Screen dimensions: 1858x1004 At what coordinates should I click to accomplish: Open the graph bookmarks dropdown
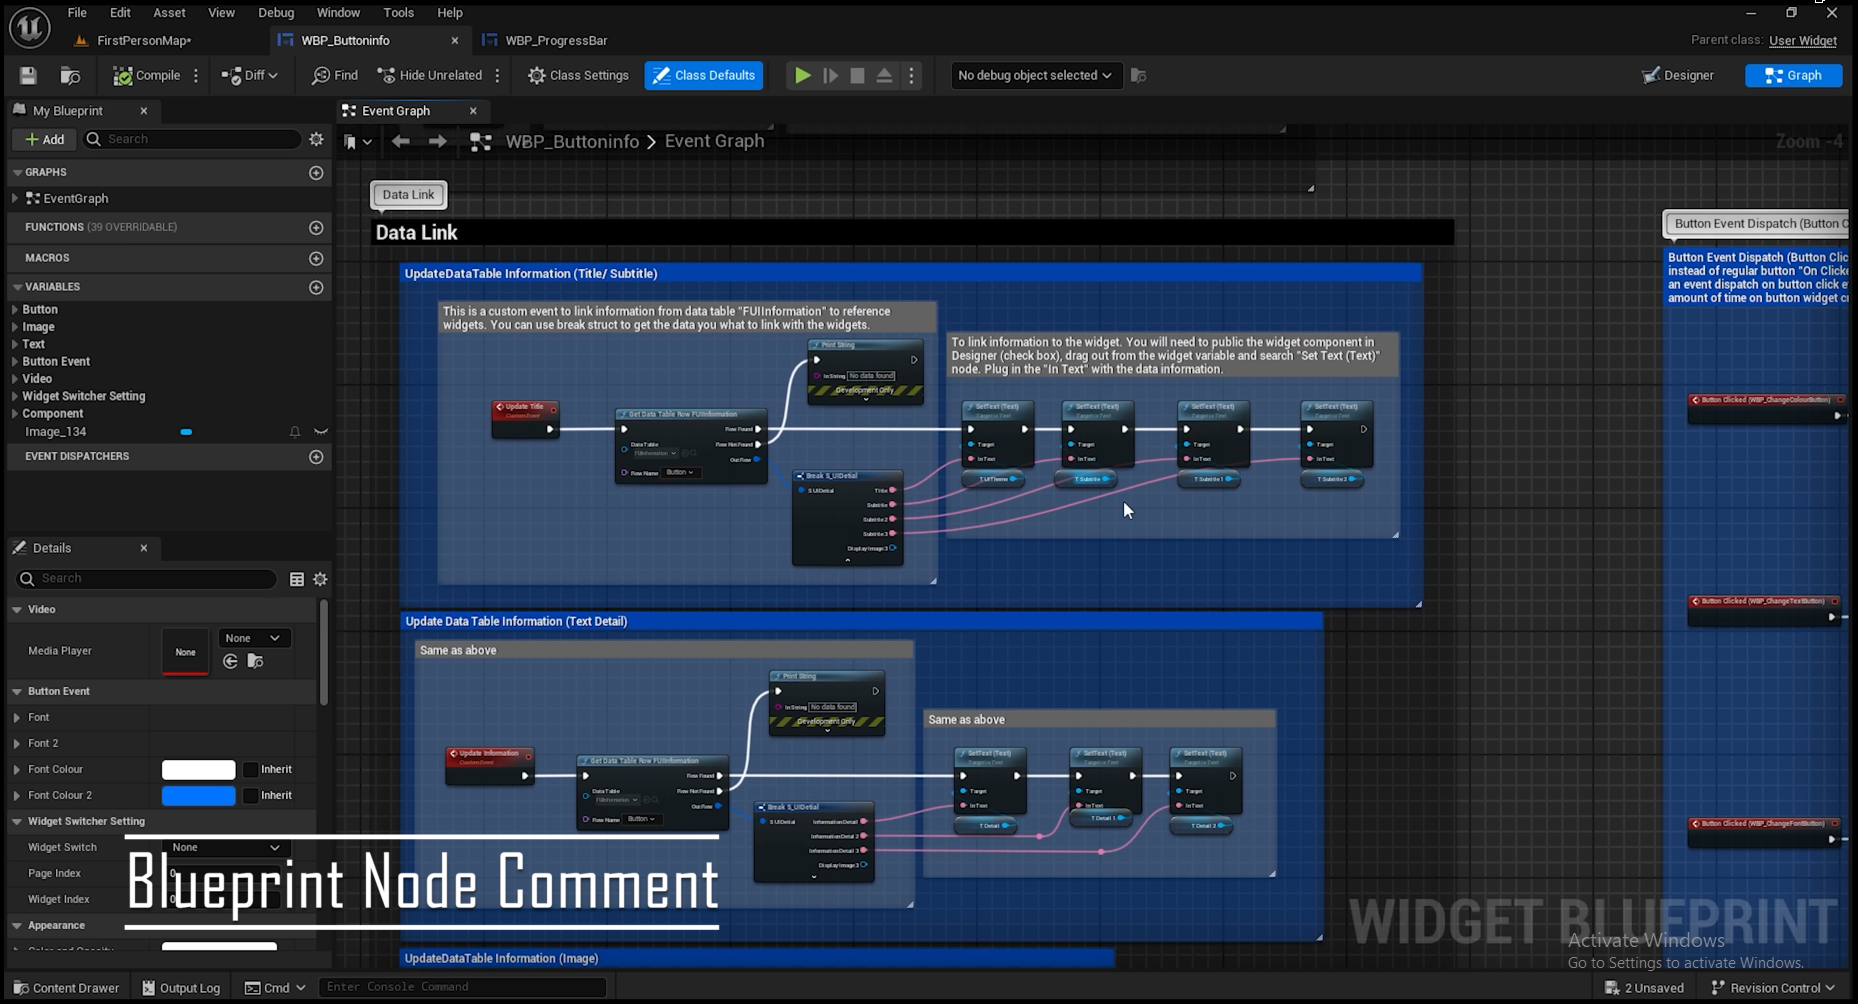click(x=358, y=142)
